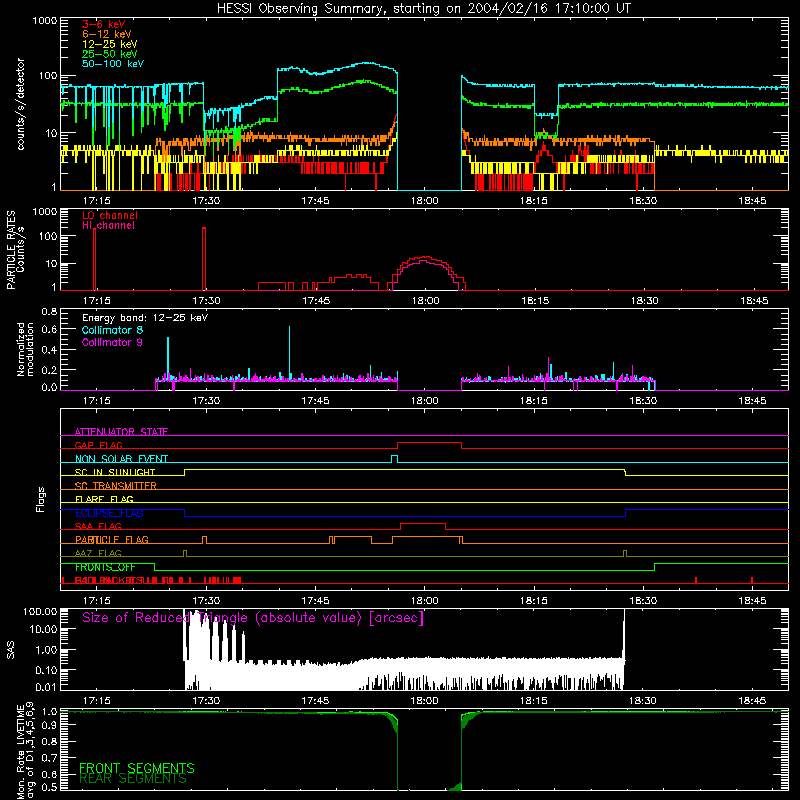The image size is (800, 800).
Task: Click the Normalized modulation axis label
Action: 25,349
